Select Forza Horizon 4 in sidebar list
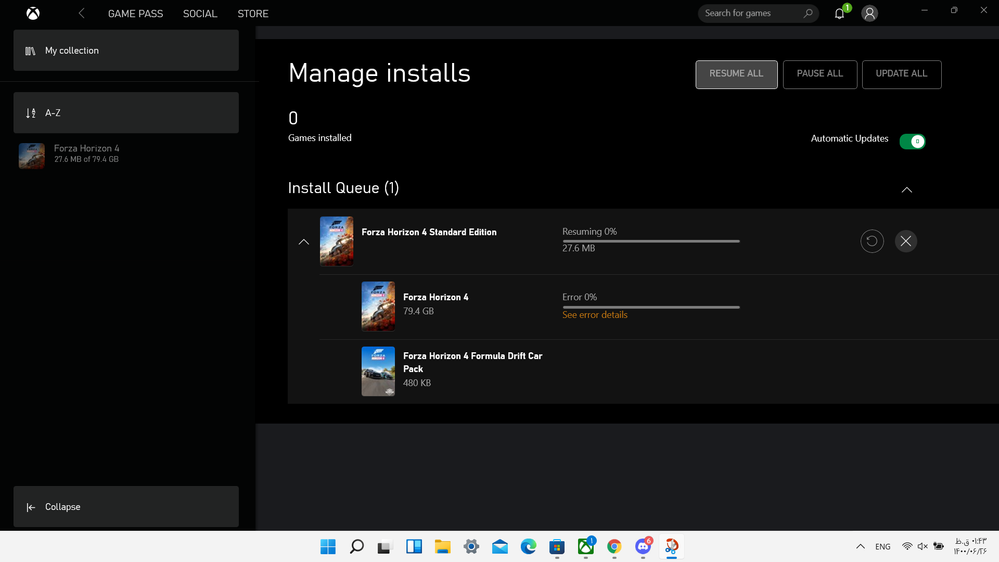Image resolution: width=999 pixels, height=562 pixels. (x=126, y=155)
